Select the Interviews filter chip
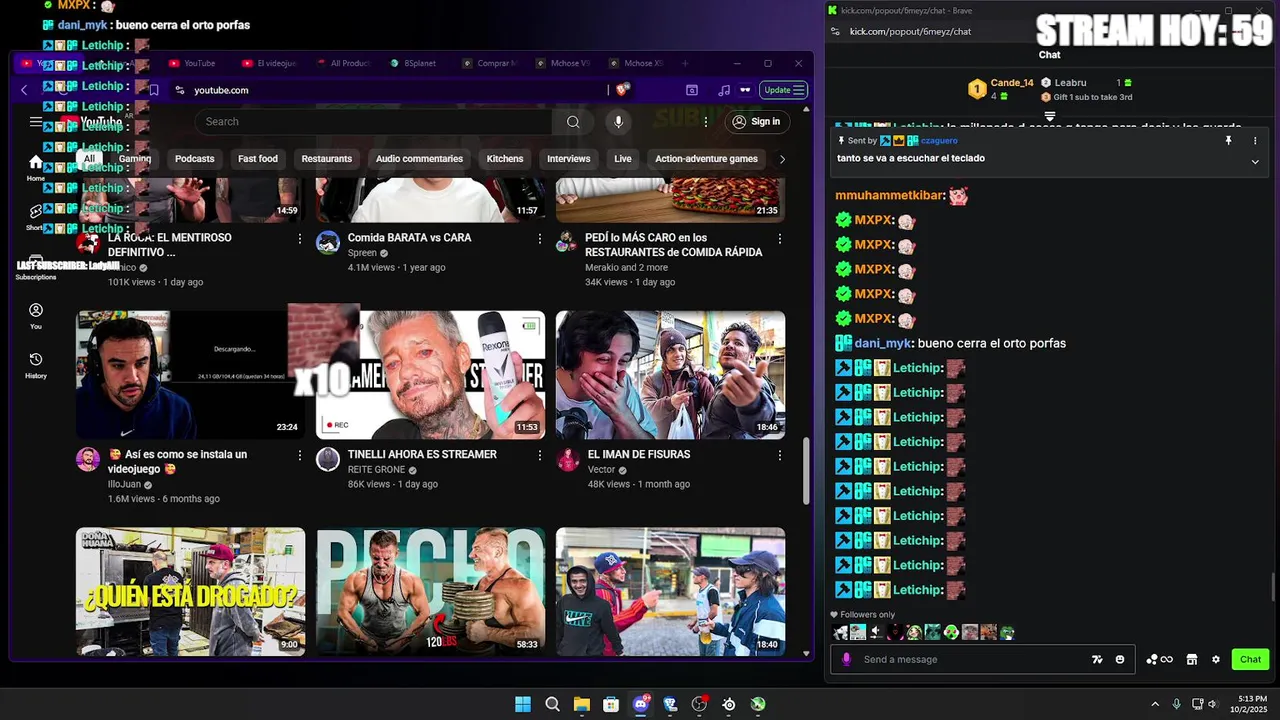 pyautogui.click(x=569, y=159)
